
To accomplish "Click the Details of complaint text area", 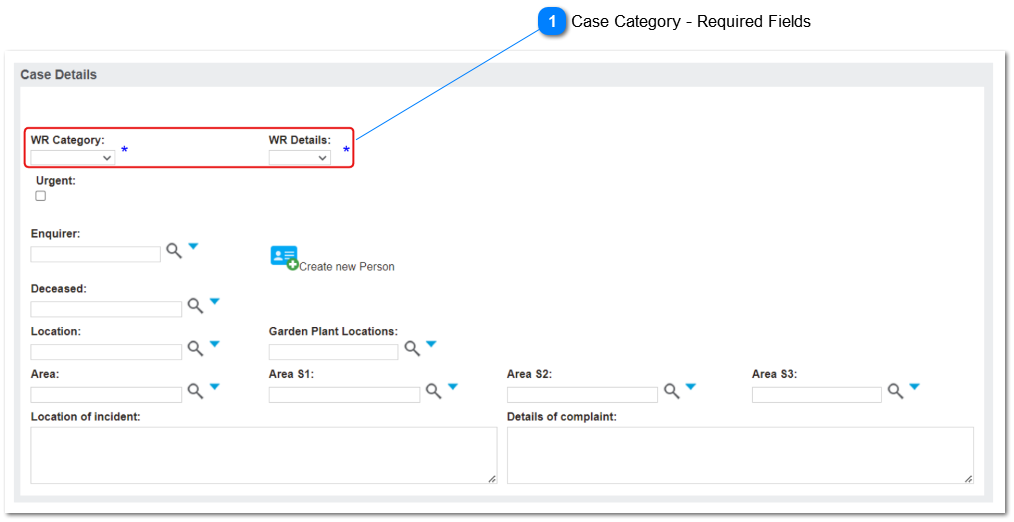I will 740,455.
